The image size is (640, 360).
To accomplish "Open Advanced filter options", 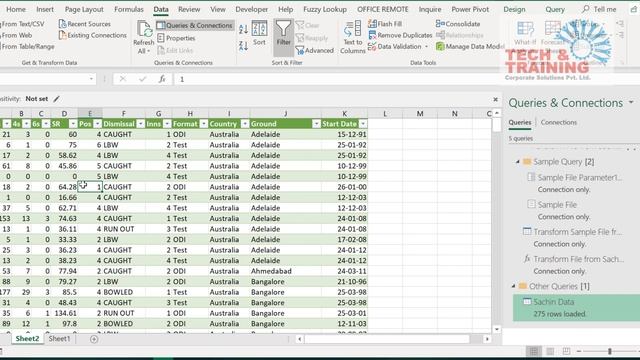I will pyautogui.click(x=314, y=51).
